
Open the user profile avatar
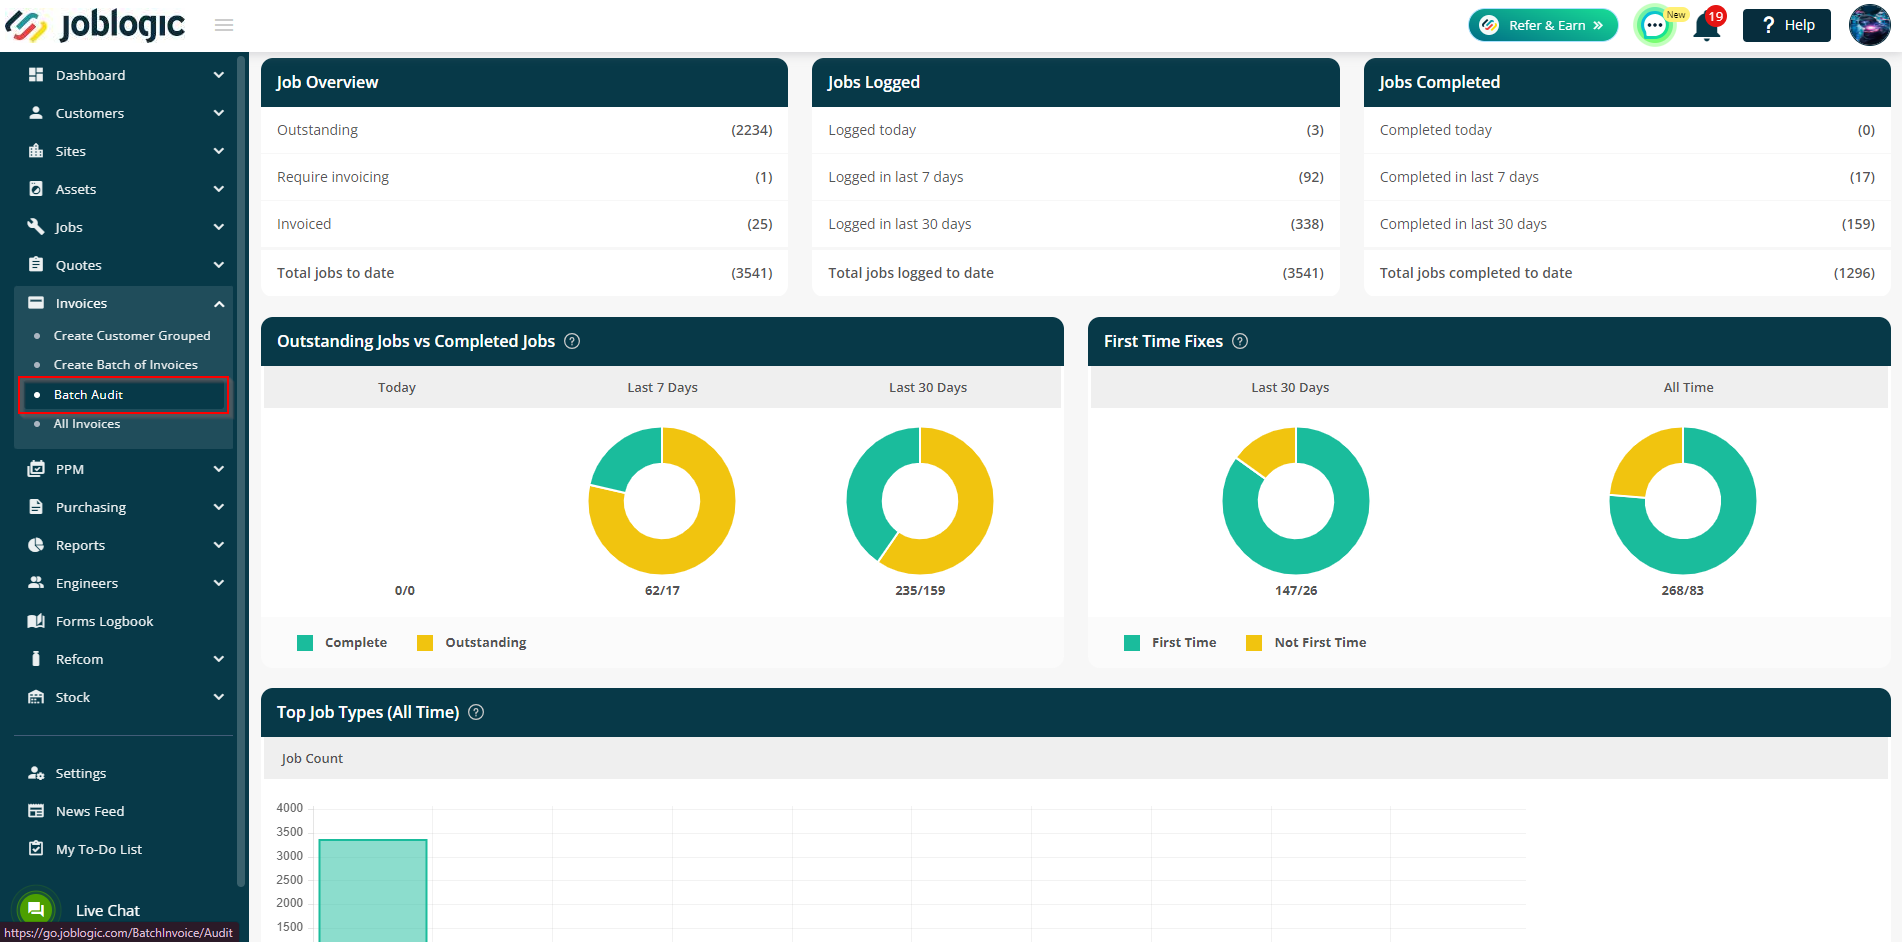(x=1869, y=25)
